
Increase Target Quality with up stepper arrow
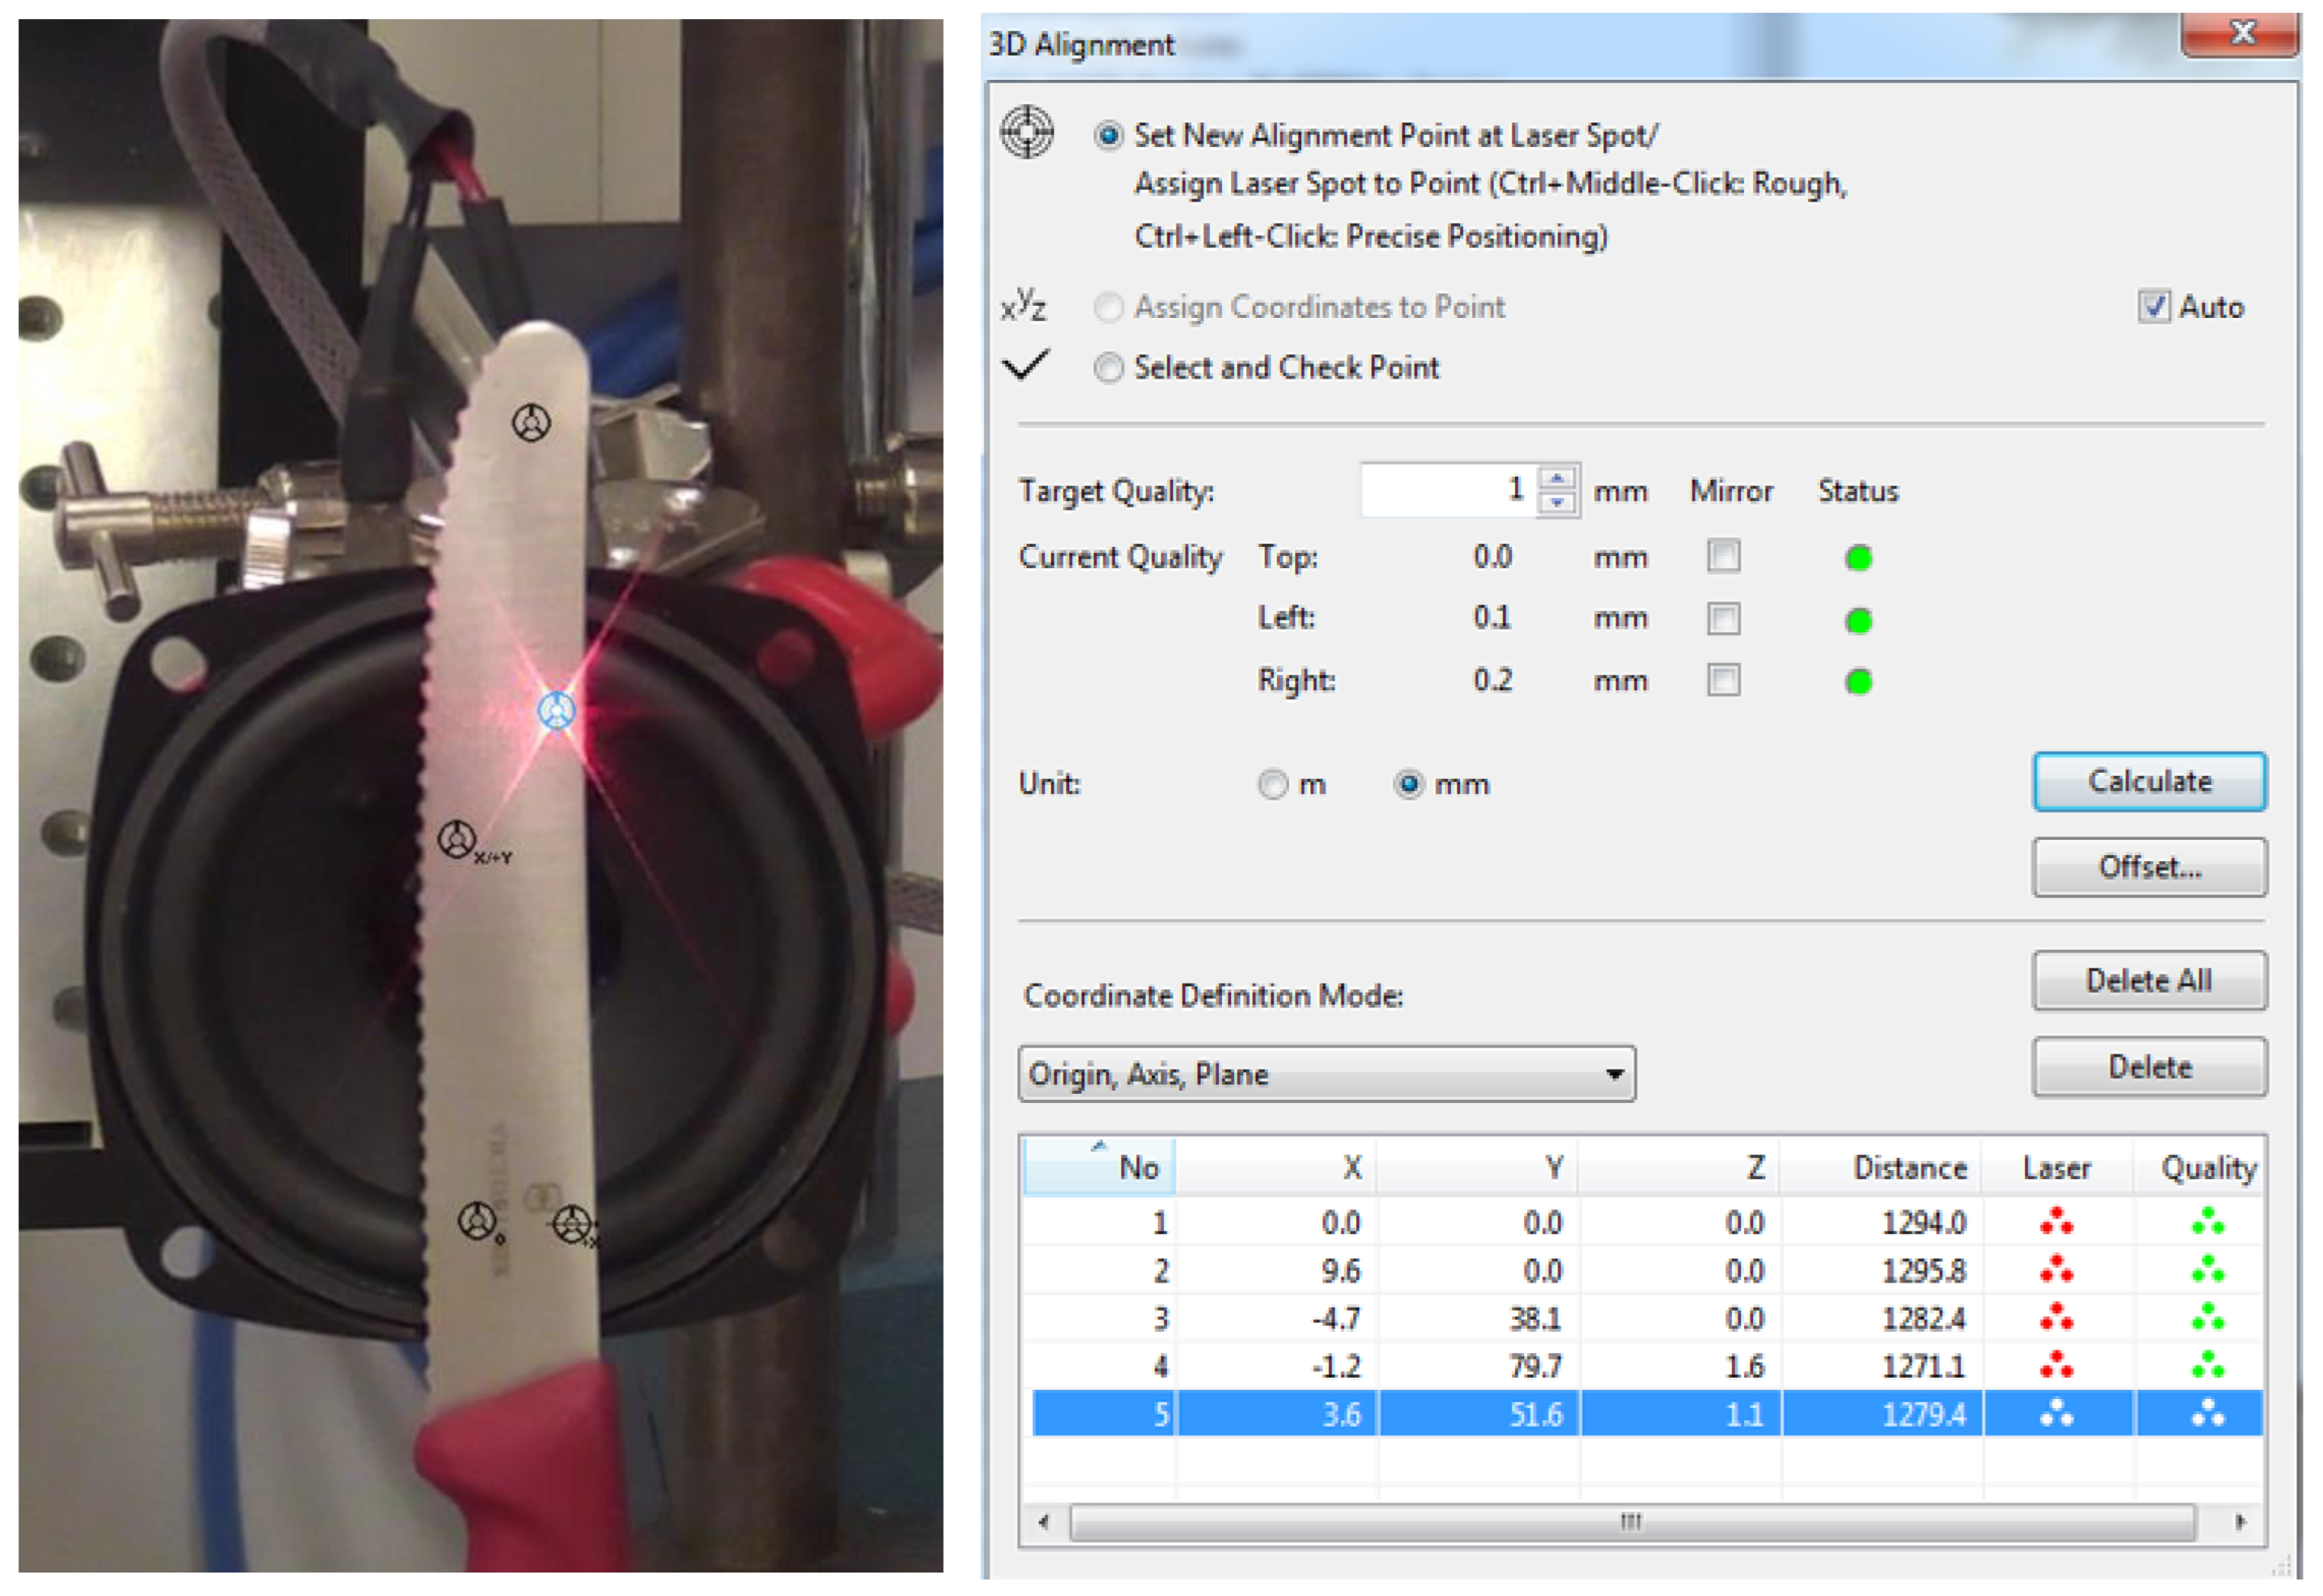coord(1556,478)
